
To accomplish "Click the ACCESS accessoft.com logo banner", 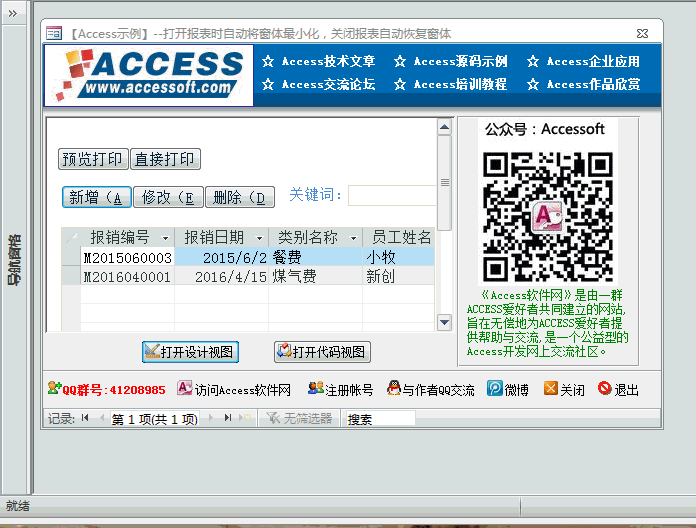I will pyautogui.click(x=149, y=75).
